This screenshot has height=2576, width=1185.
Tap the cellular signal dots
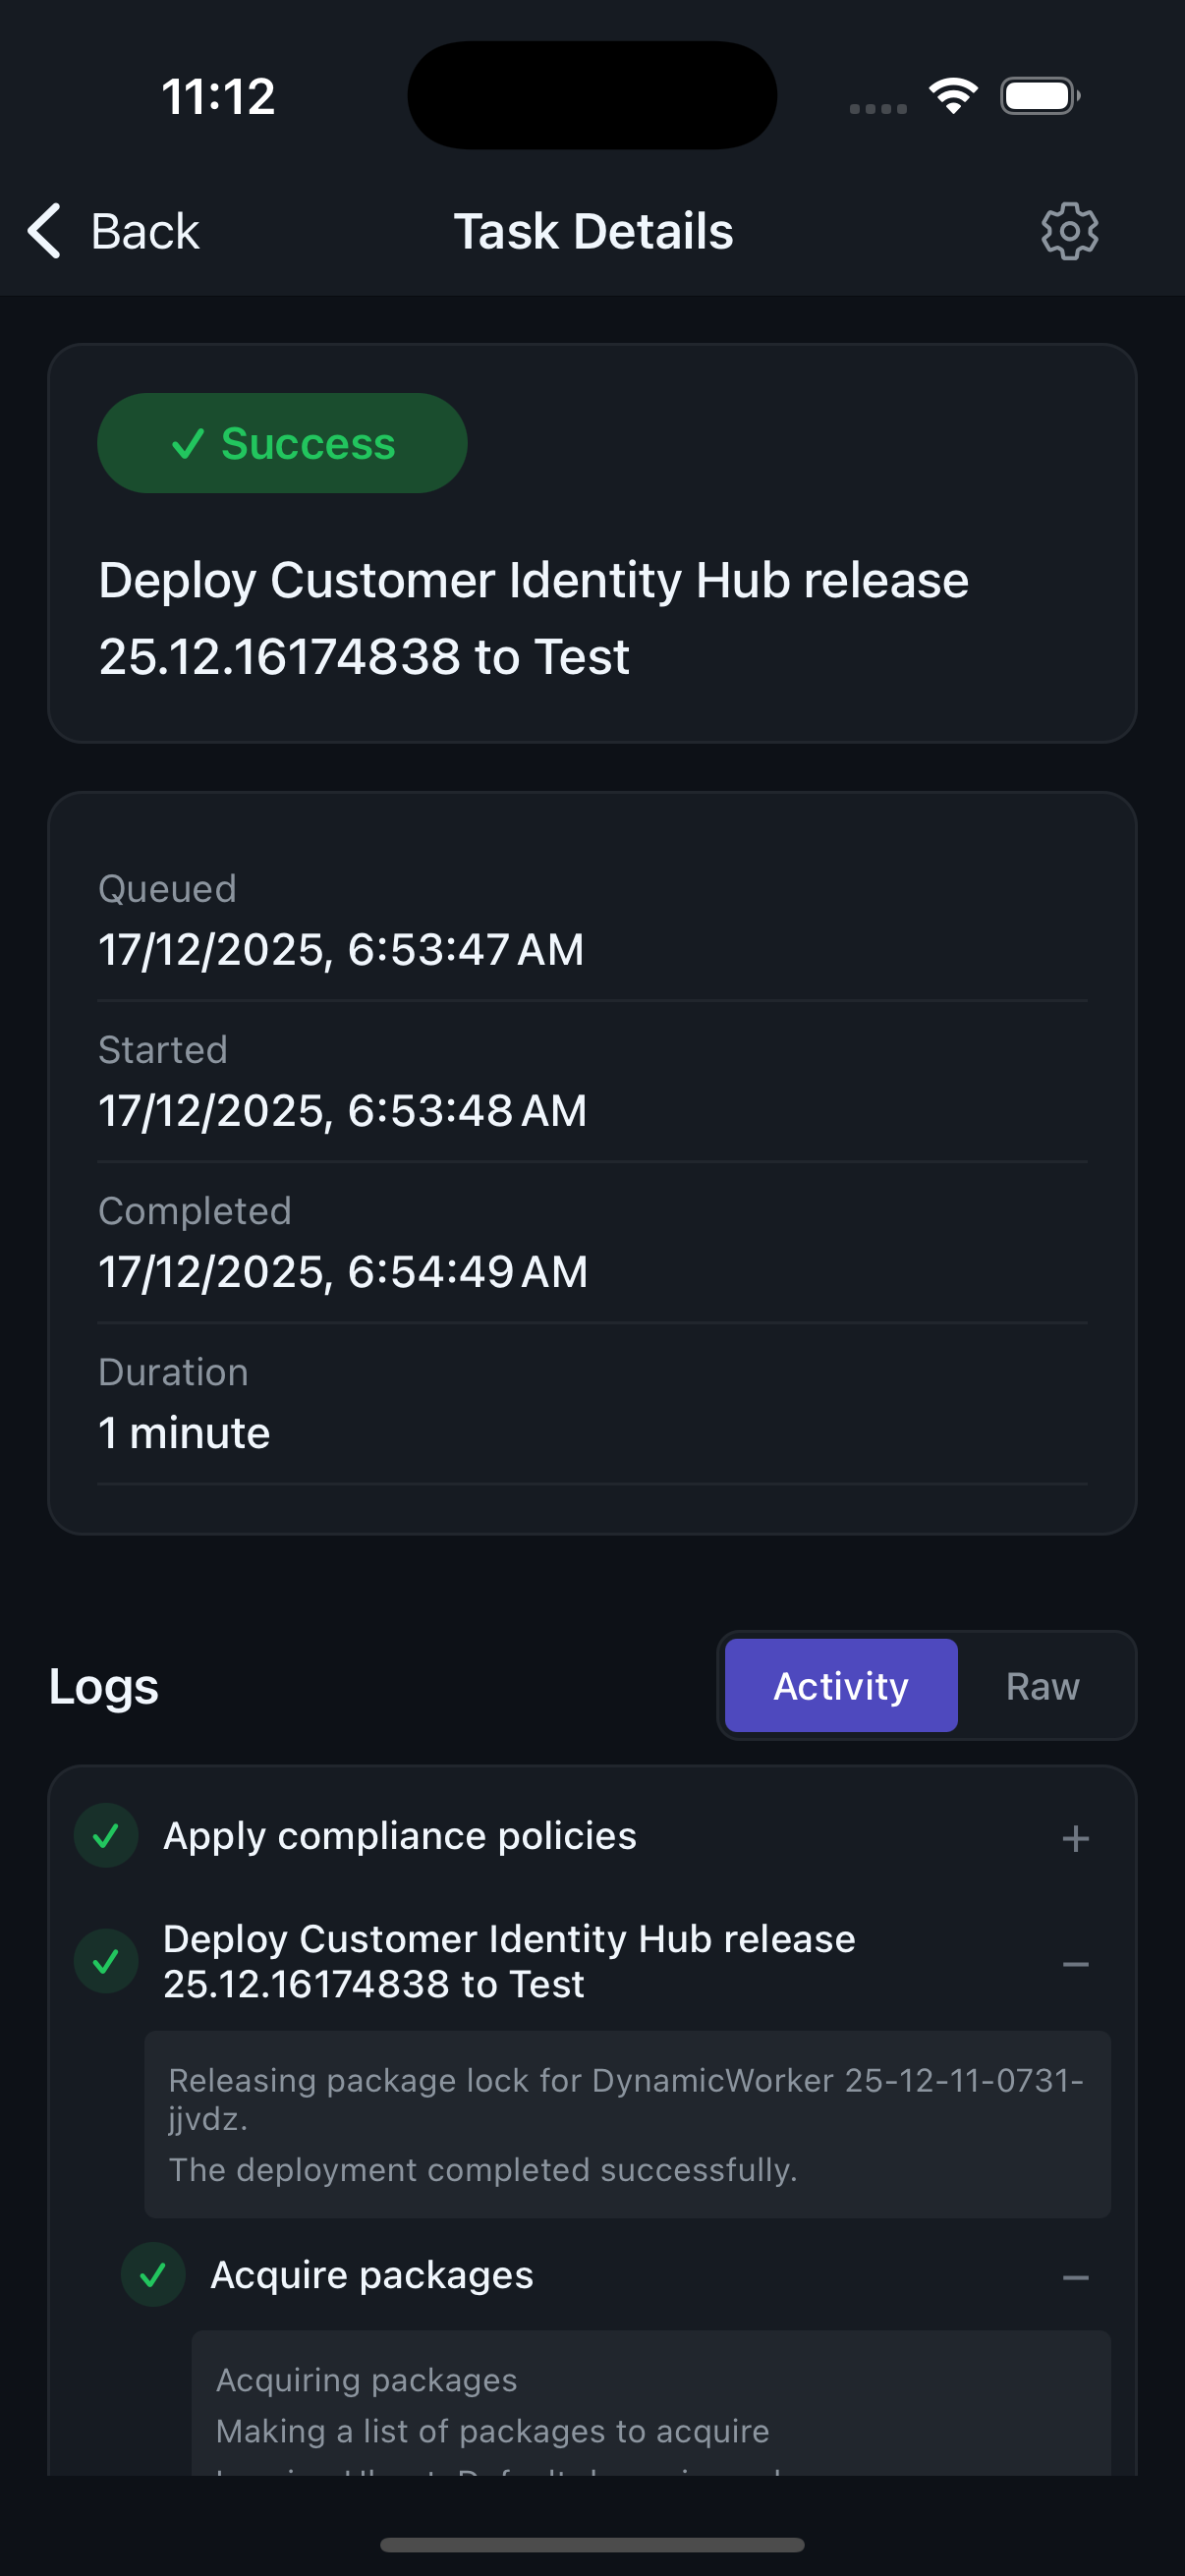878,107
